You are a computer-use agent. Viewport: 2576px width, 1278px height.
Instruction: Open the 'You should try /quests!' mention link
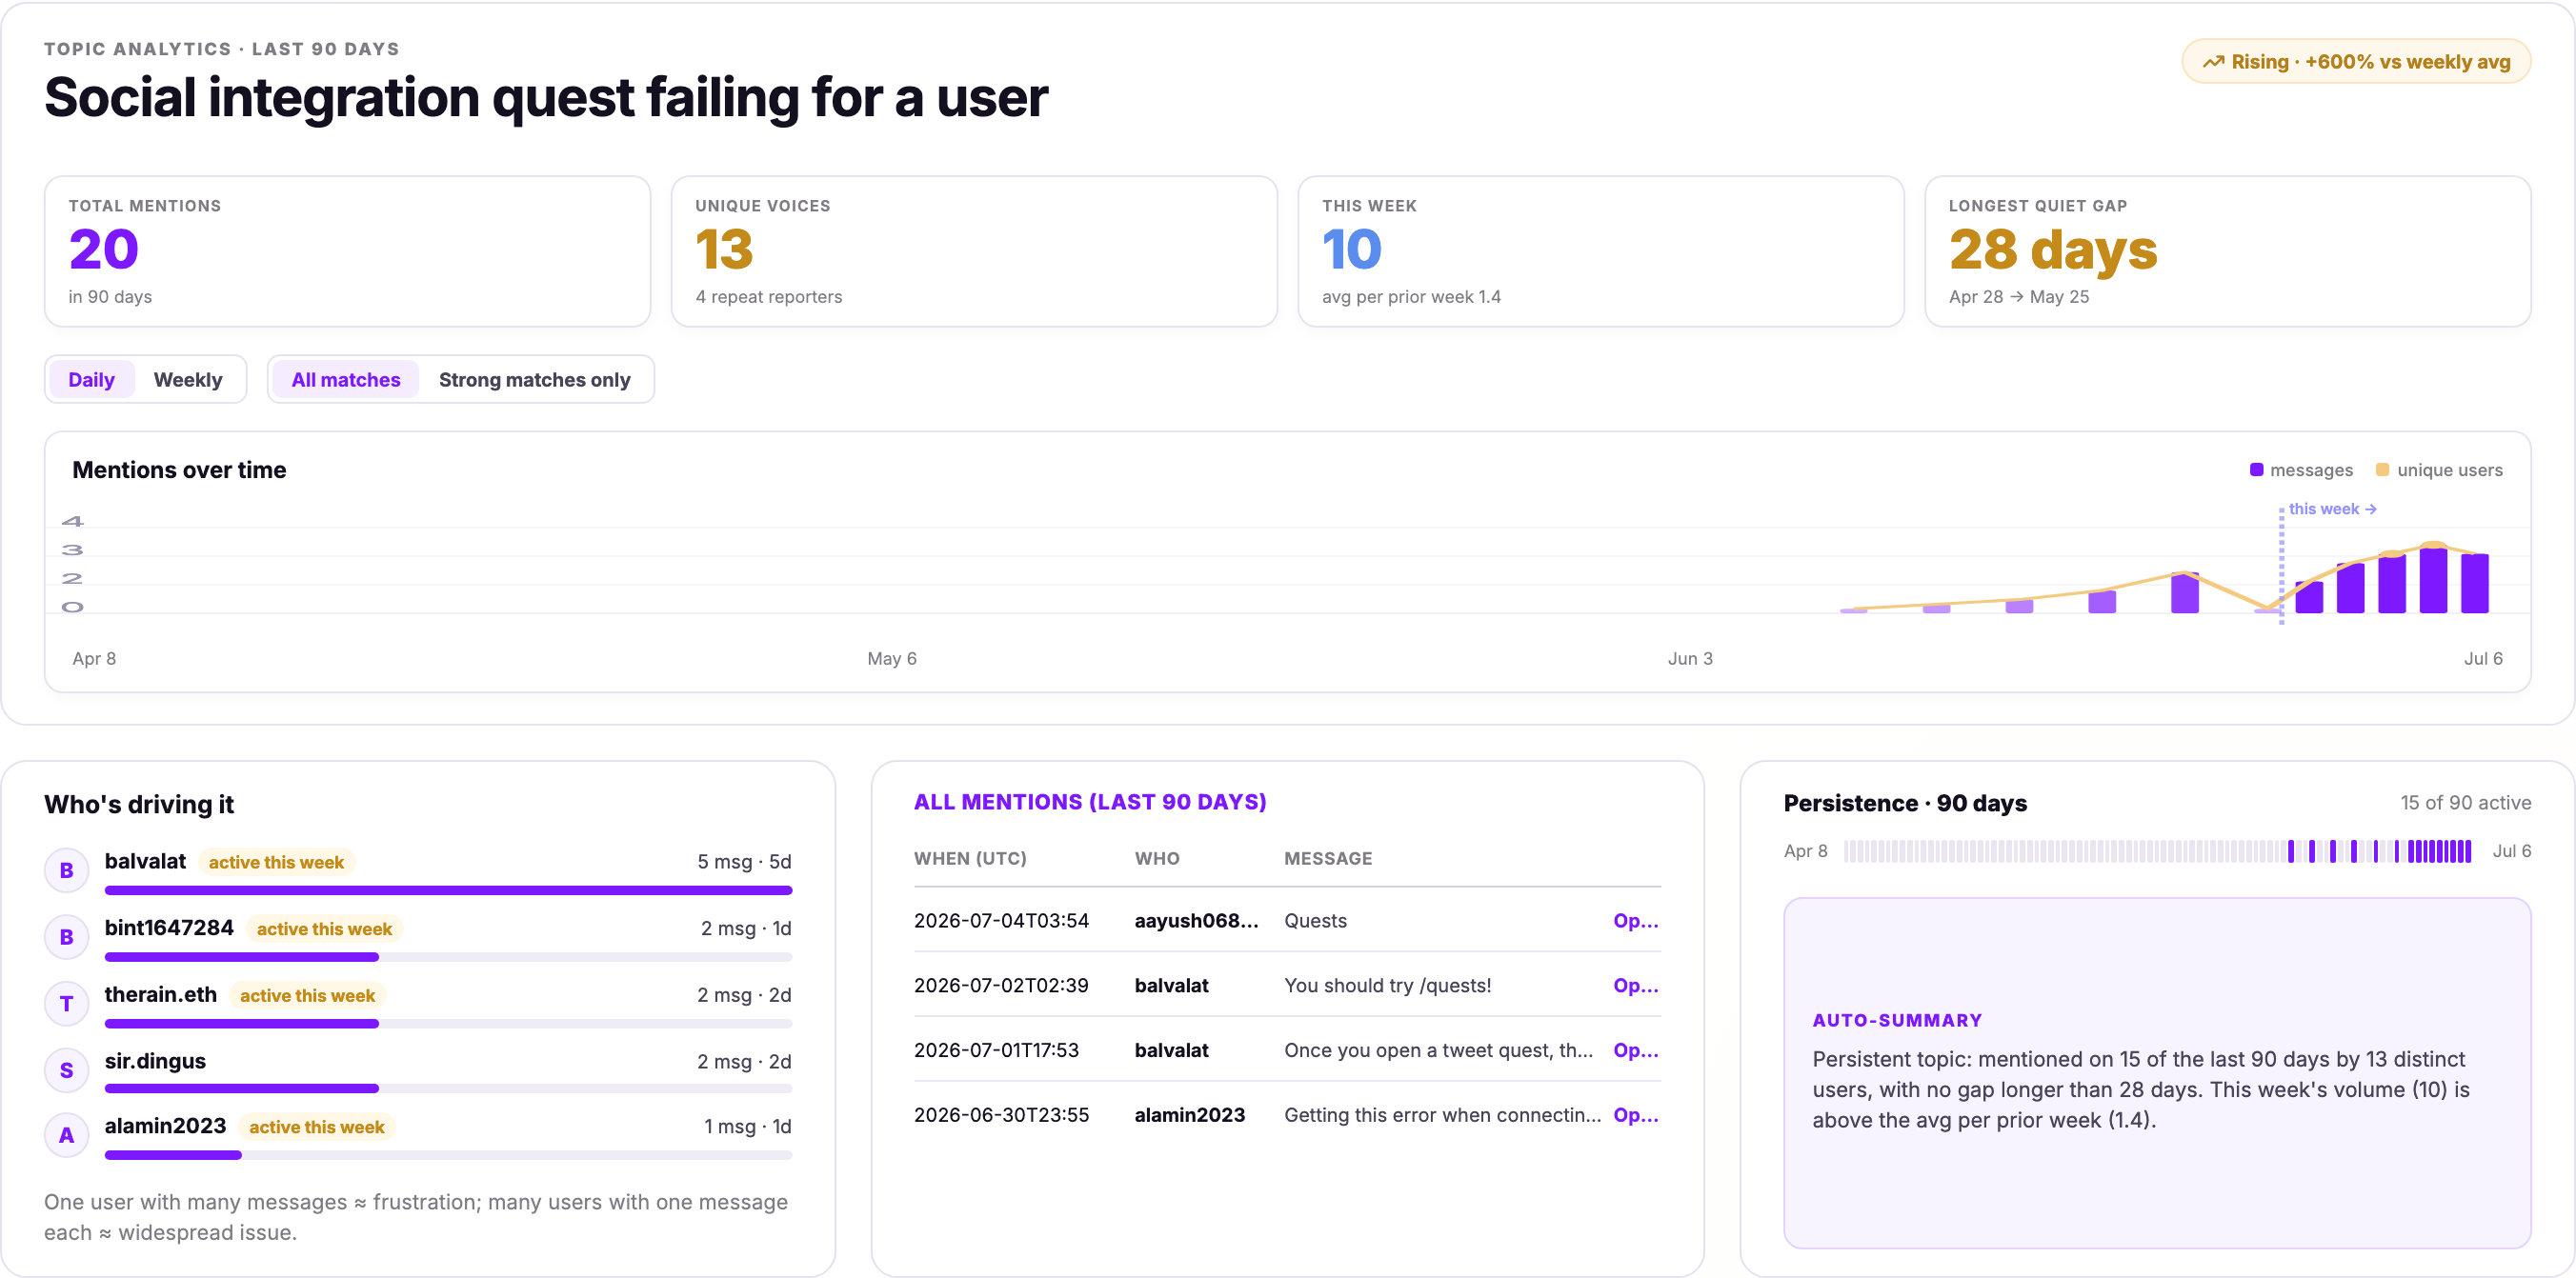pos(1636,986)
